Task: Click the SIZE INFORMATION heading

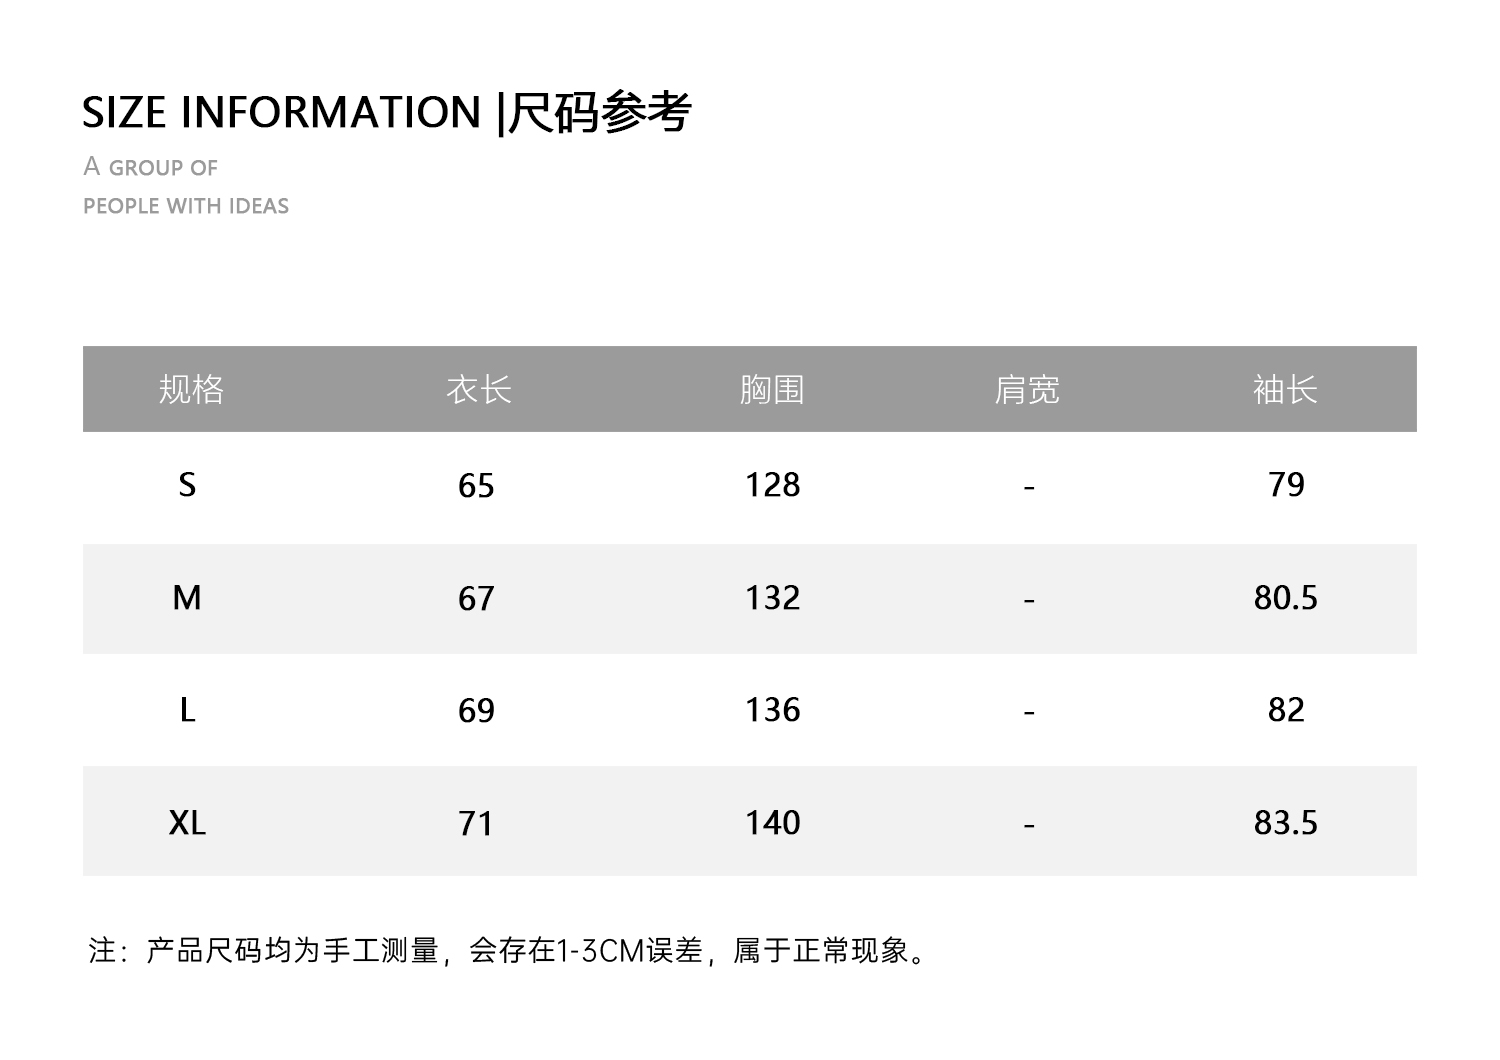Action: tap(386, 112)
